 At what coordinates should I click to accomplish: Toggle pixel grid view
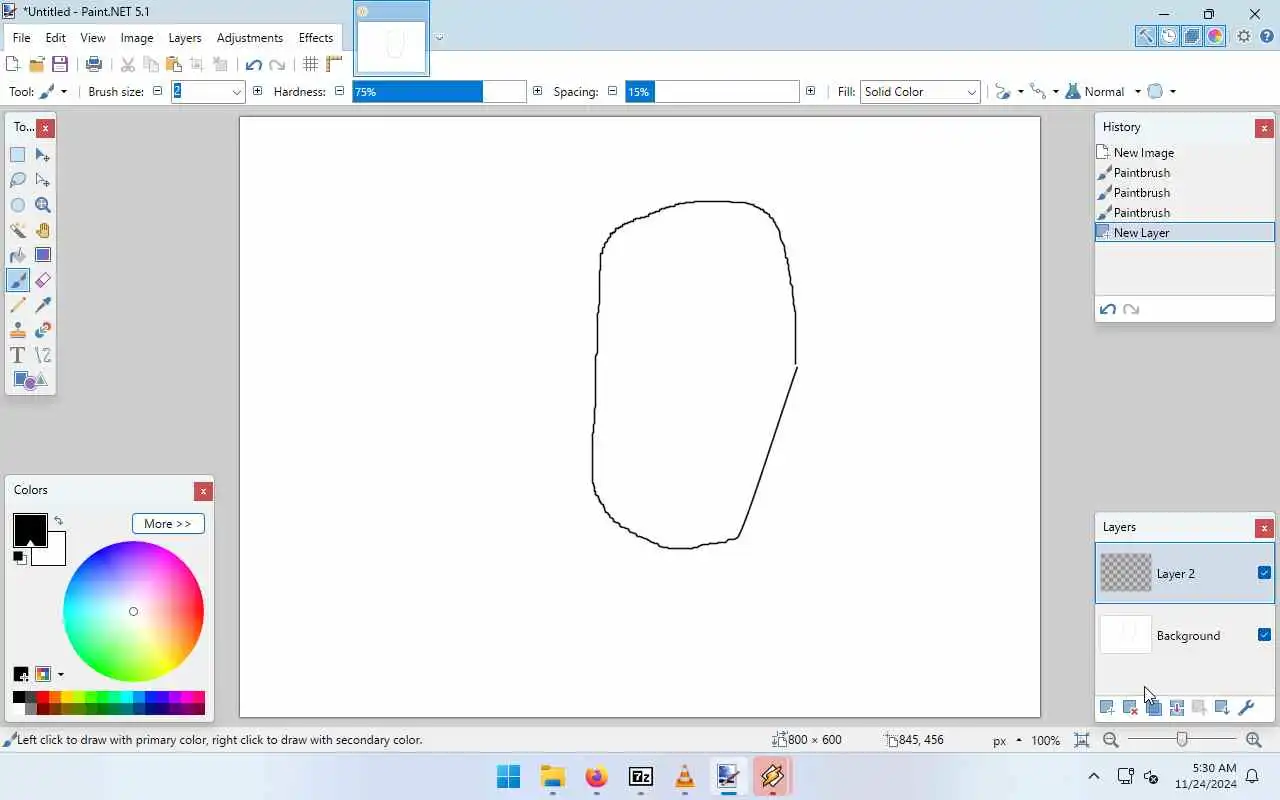coord(311,64)
